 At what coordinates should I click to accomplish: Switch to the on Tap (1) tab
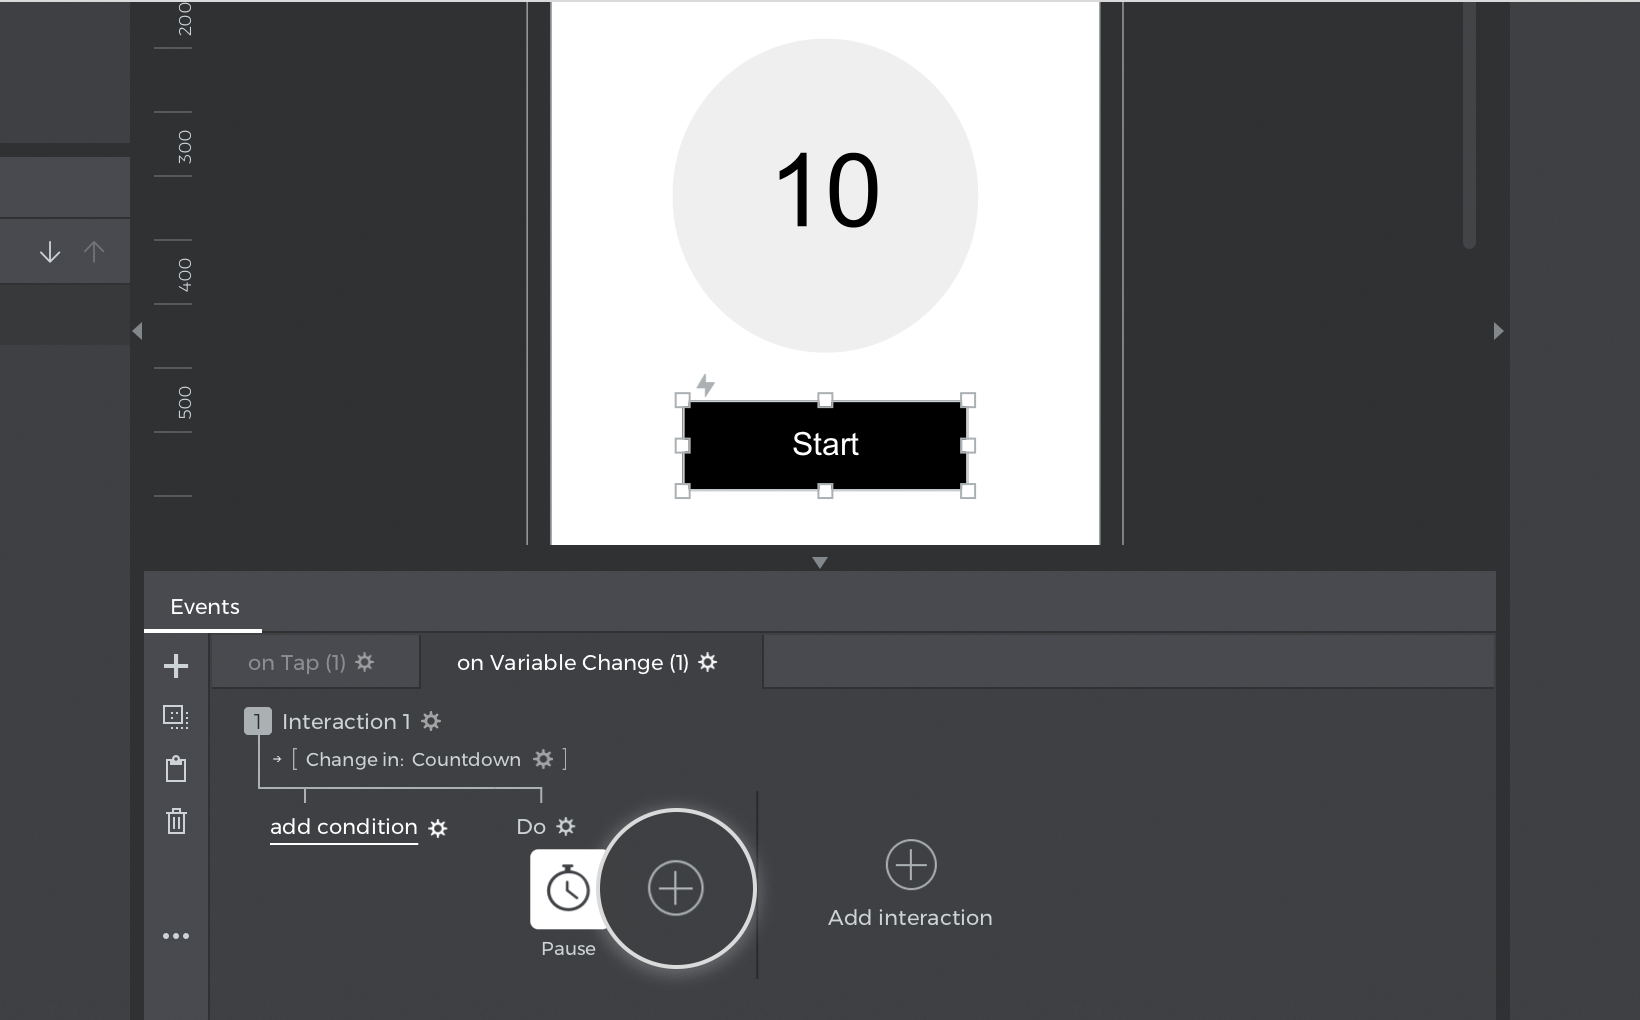315,662
